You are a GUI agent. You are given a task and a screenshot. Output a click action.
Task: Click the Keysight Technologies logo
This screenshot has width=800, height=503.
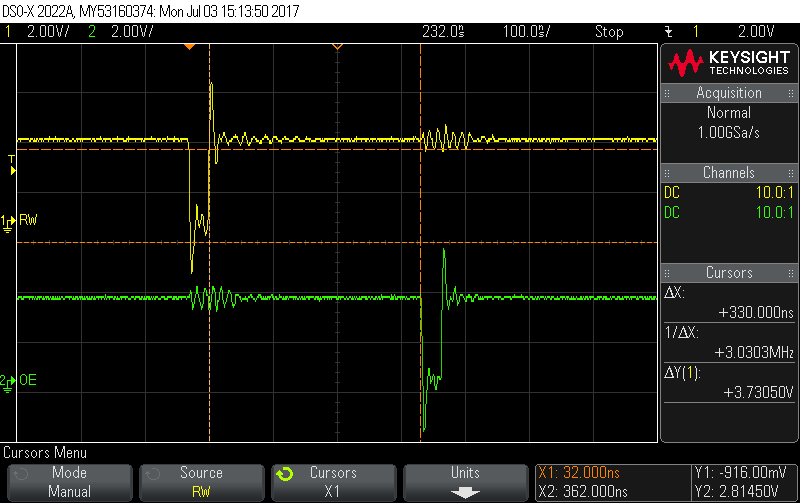coord(729,63)
